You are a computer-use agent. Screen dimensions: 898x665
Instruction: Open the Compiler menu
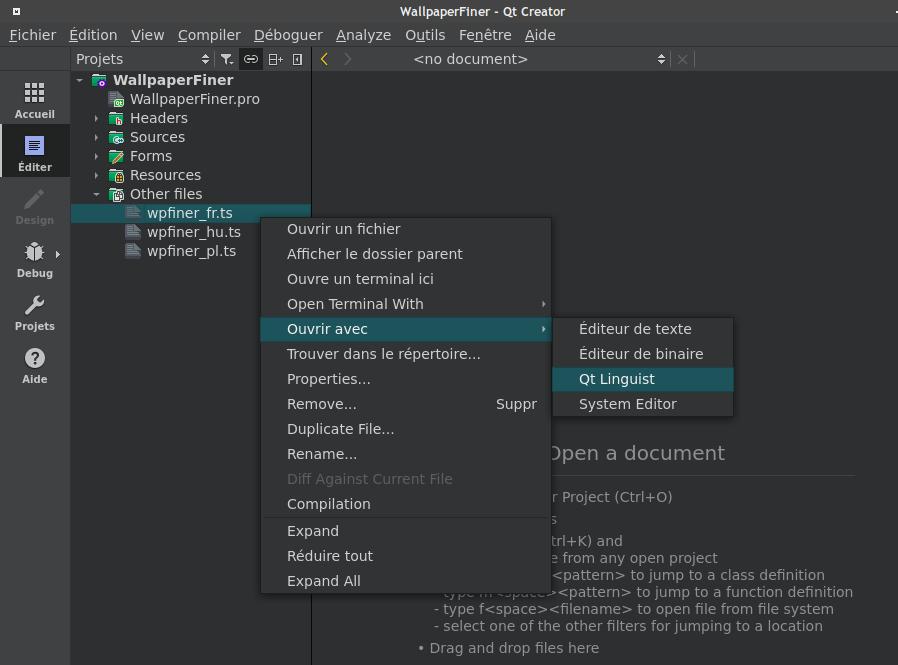pyautogui.click(x=209, y=35)
